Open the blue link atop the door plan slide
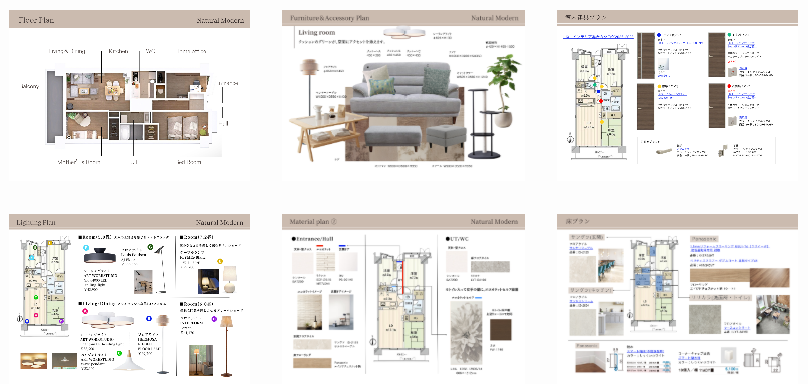 [598, 37]
